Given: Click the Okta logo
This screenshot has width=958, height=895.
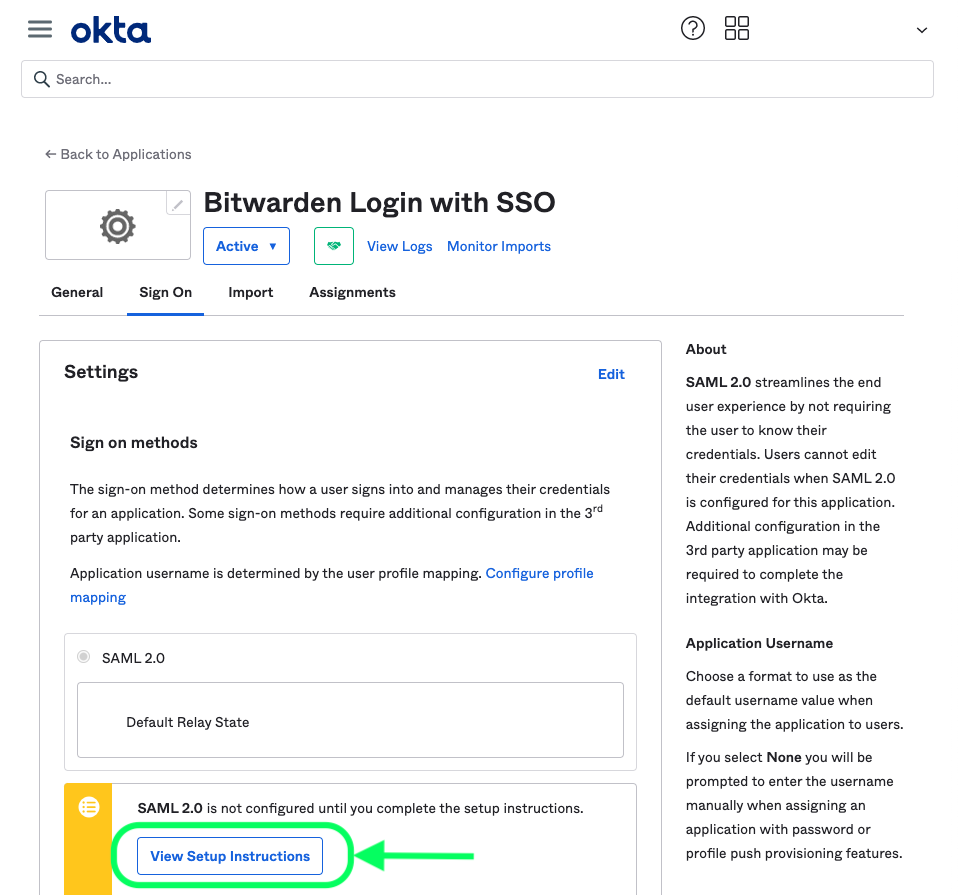Looking at the screenshot, I should point(111,31).
